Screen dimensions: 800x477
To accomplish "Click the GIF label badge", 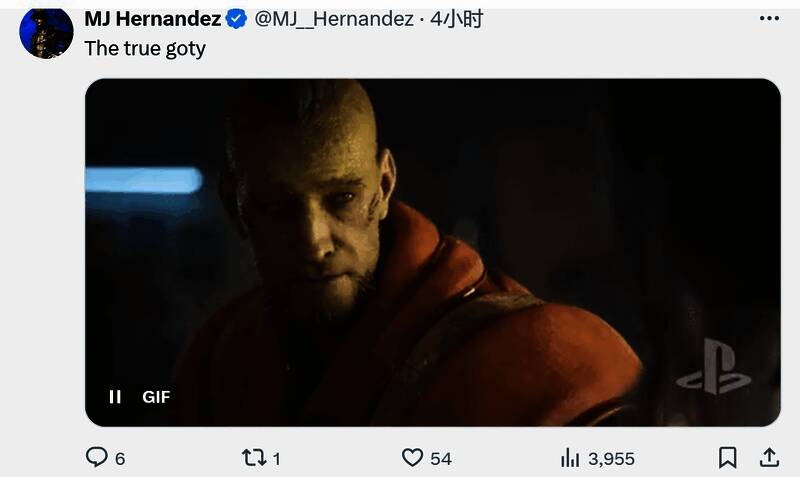I will [156, 397].
